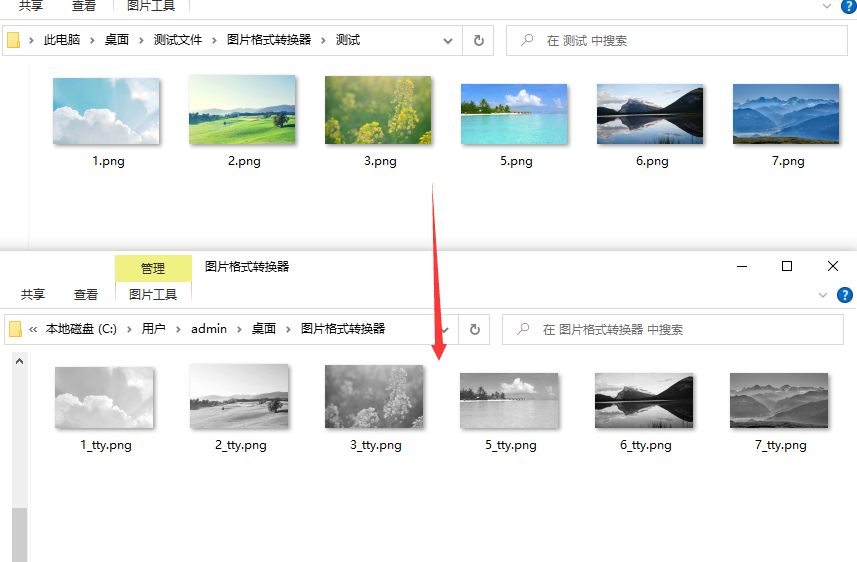Click the search box 在 图片格式转换器 中搜索
The image size is (857, 562).
coord(673,329)
